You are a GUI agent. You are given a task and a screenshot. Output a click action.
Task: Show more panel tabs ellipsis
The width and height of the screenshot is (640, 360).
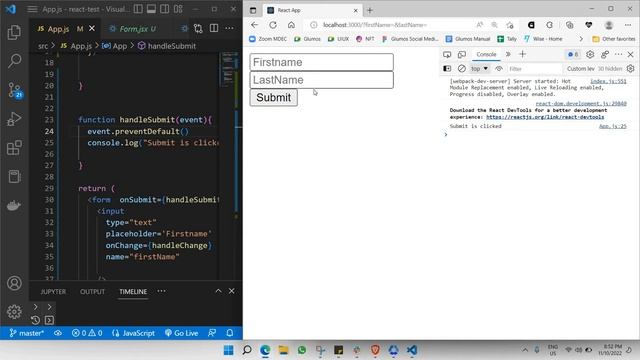162,291
